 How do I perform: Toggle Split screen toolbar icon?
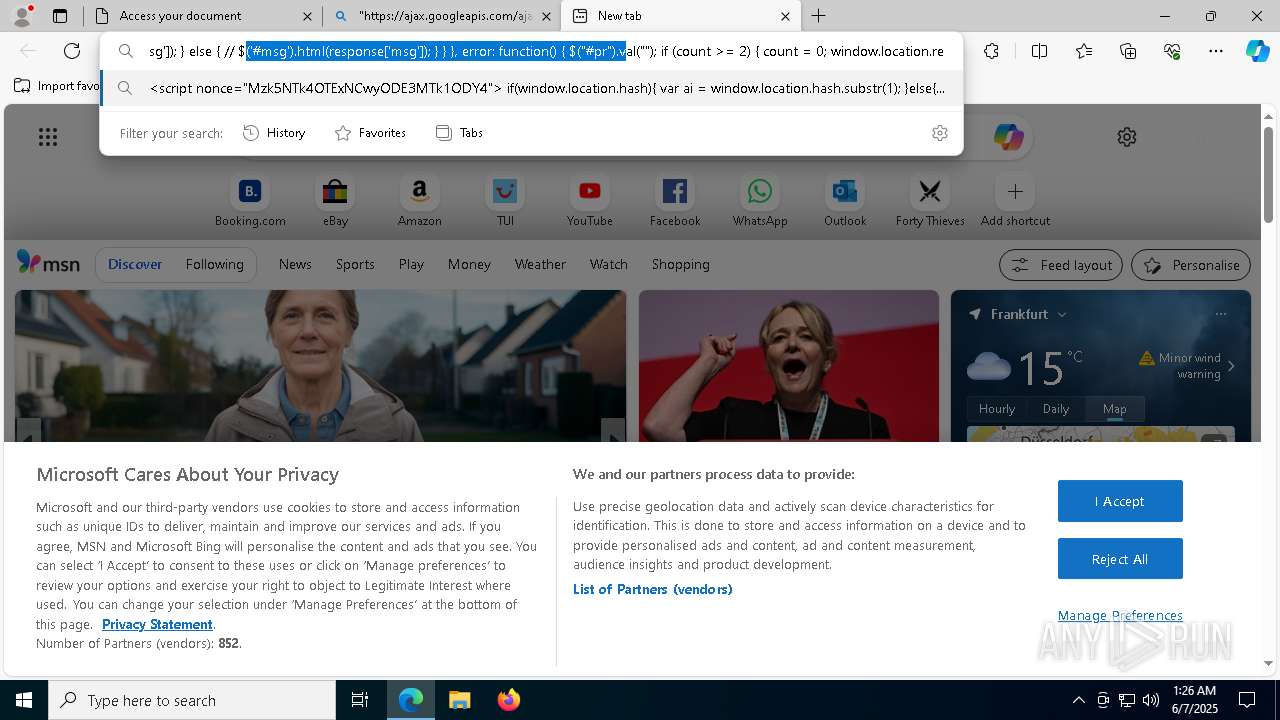point(1039,51)
